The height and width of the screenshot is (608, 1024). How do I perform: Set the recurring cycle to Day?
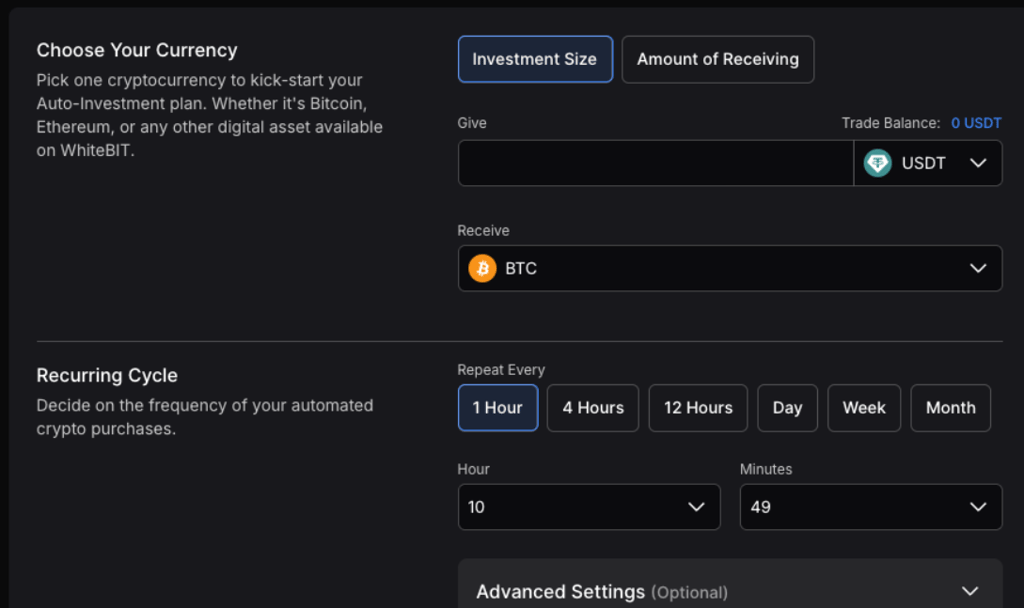point(787,408)
